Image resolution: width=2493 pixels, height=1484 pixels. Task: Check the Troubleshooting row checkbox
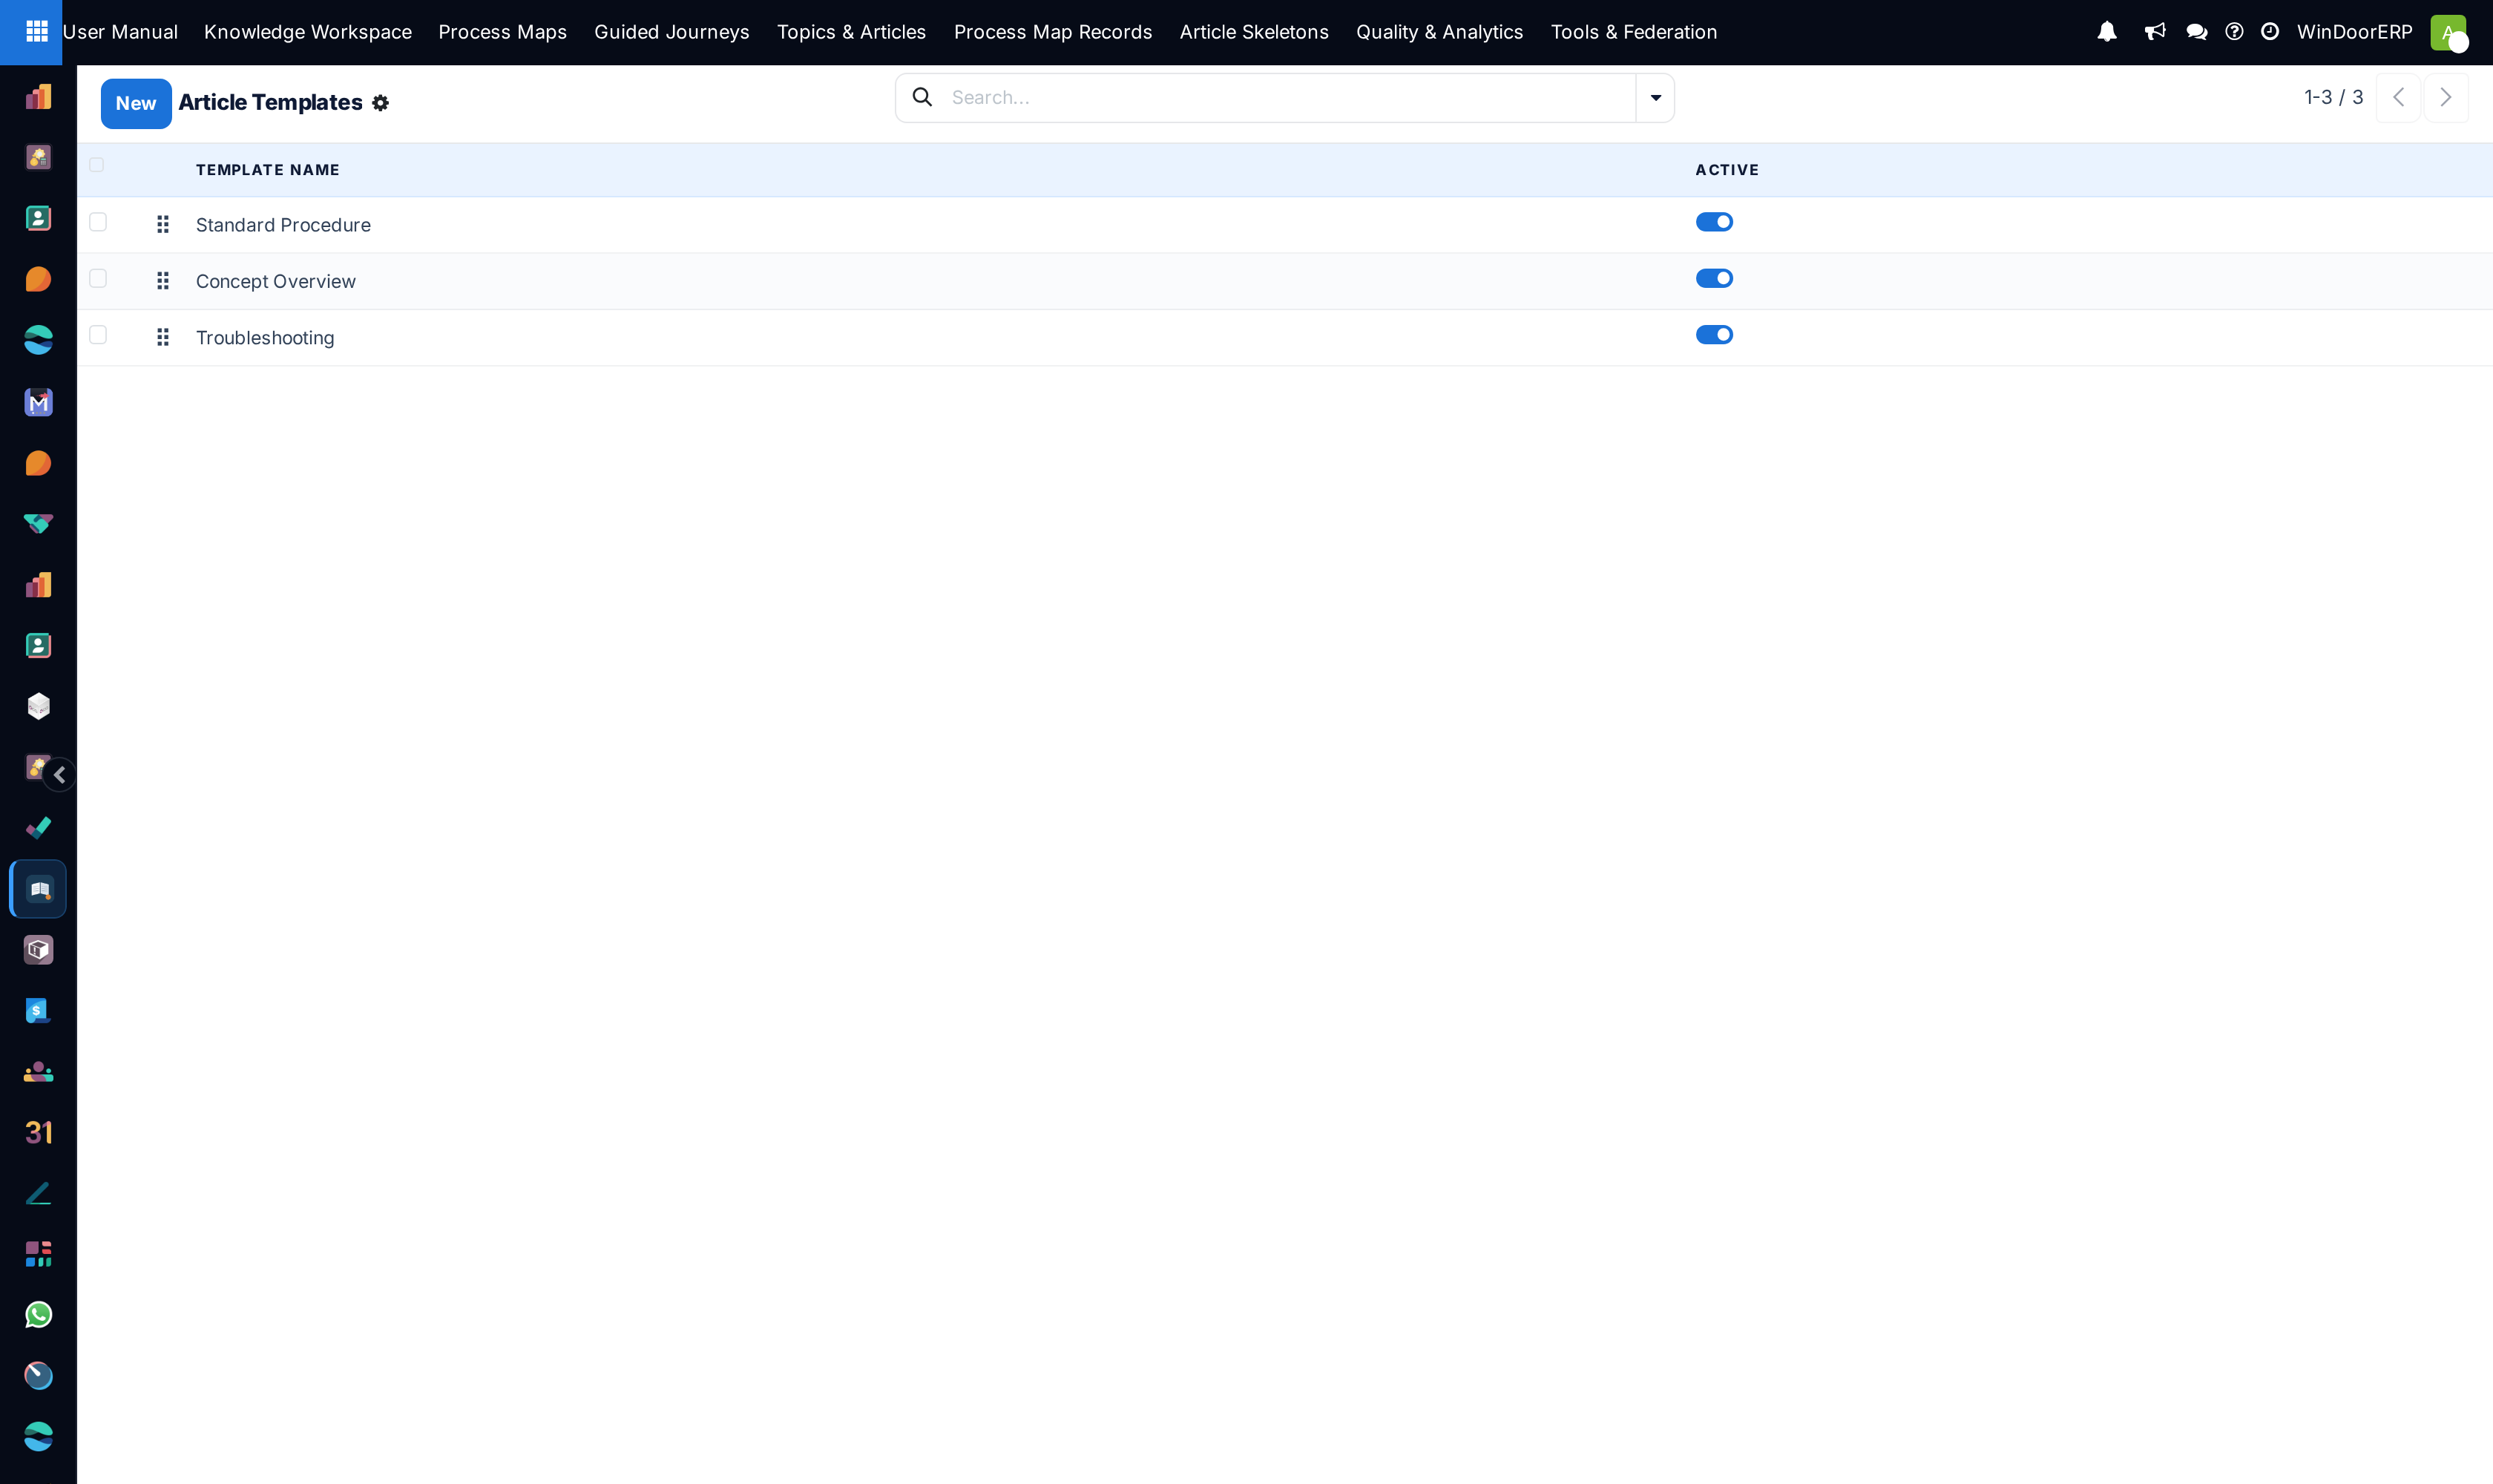click(x=98, y=335)
